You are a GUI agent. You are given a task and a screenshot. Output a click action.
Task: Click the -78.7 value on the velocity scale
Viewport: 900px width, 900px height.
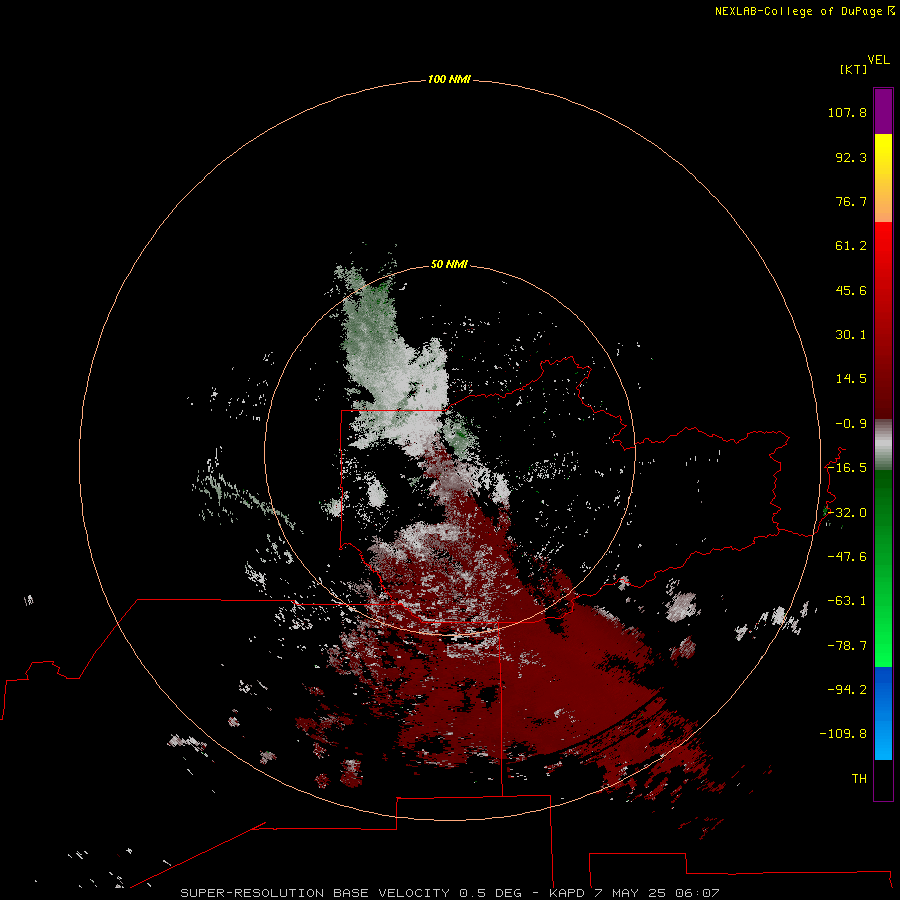point(847,646)
